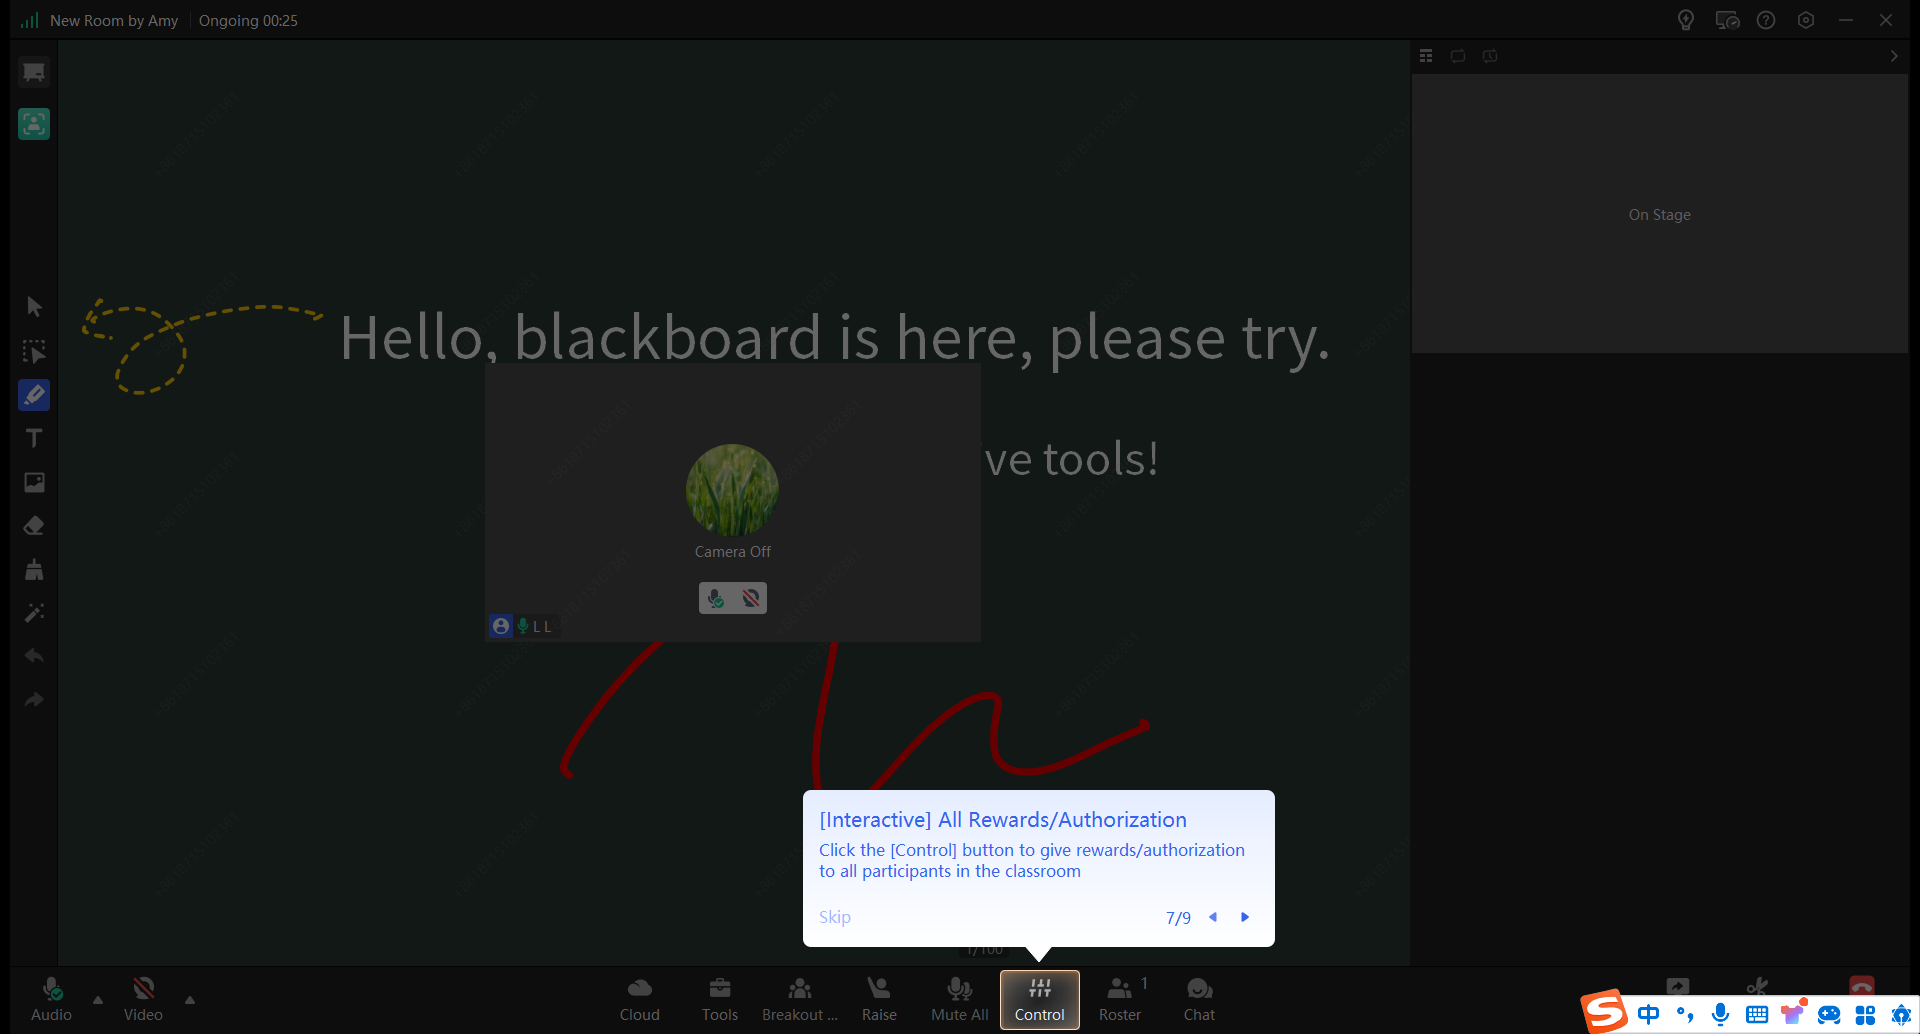Select the Text tool

pos(34,438)
